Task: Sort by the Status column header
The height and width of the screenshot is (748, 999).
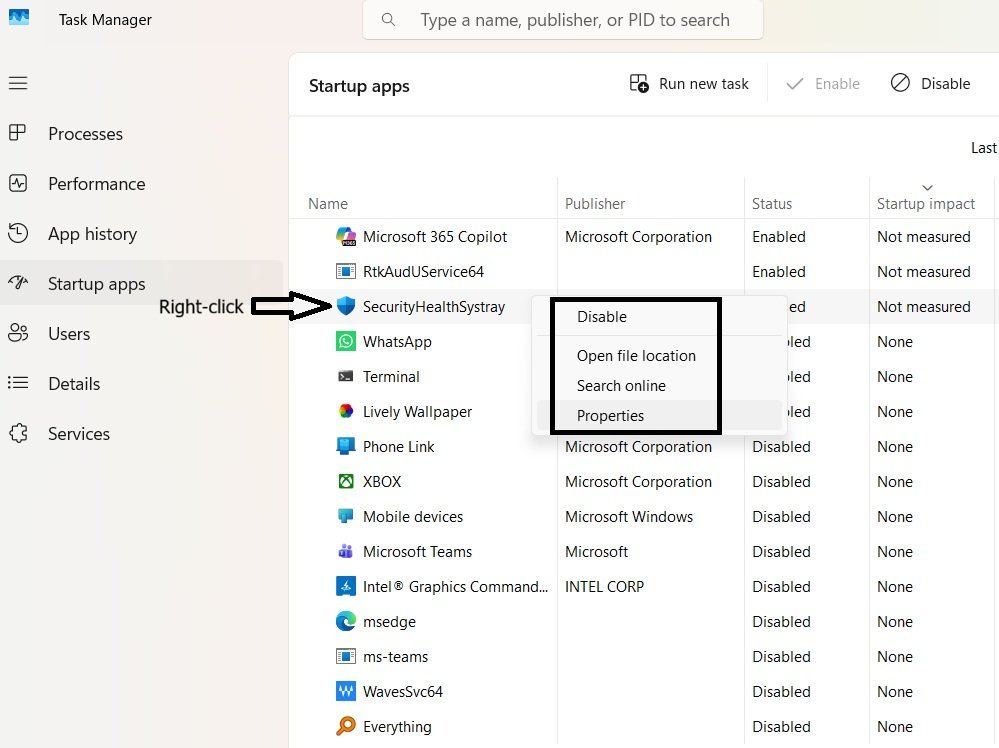Action: click(x=772, y=203)
